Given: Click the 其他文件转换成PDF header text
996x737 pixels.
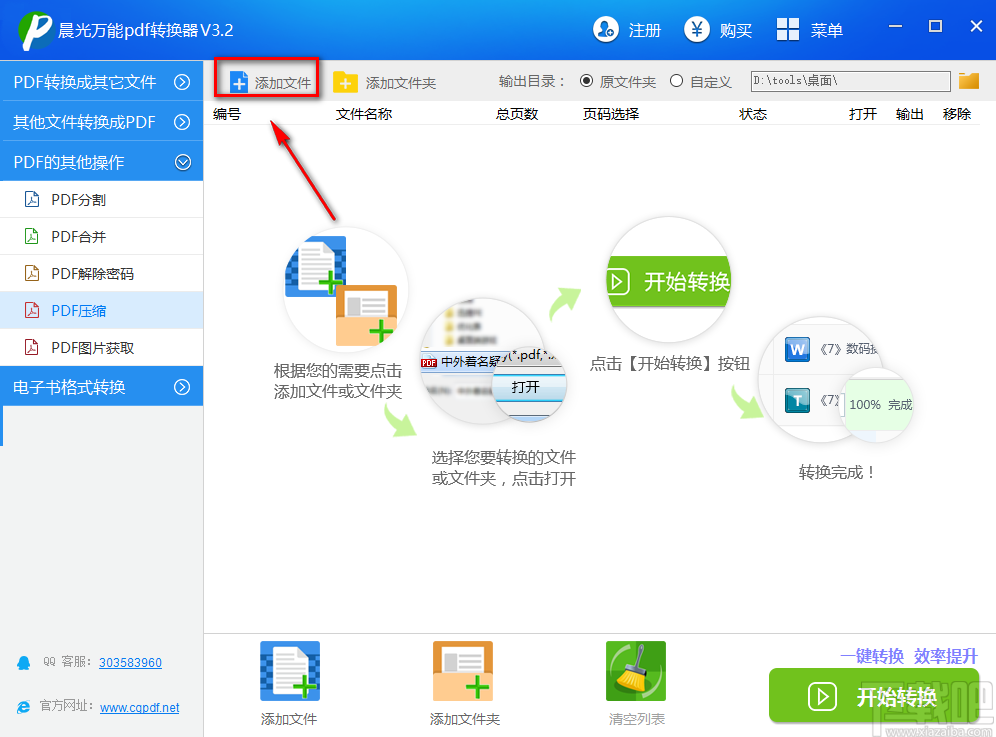Looking at the screenshot, I should pos(84,122).
